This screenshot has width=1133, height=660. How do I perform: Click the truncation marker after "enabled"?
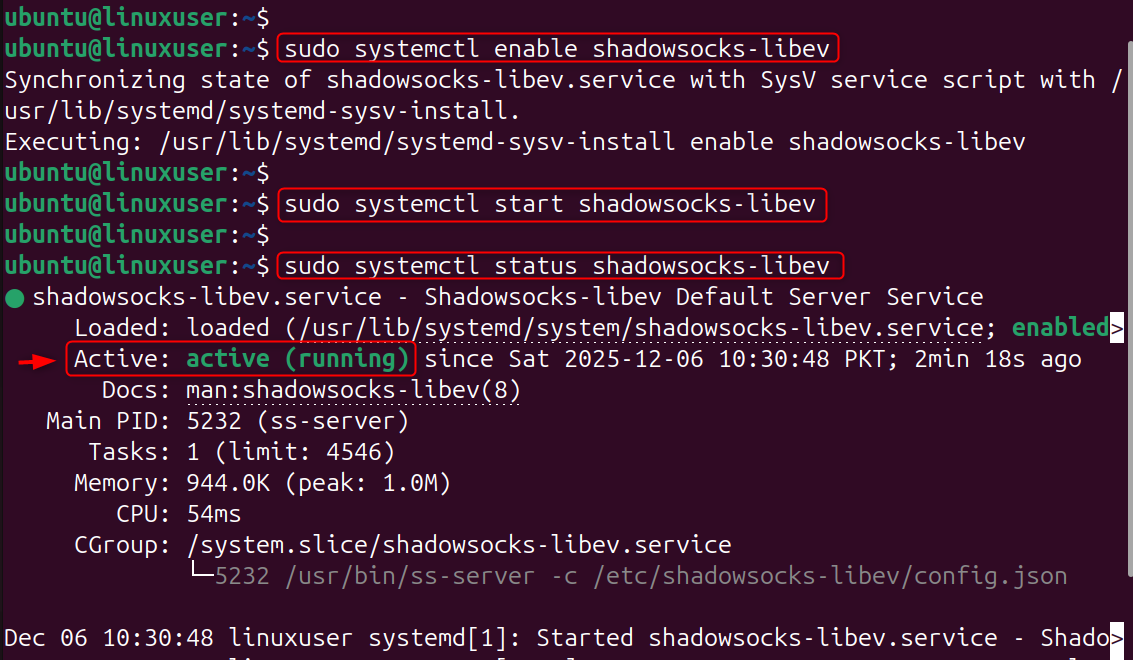(1117, 328)
